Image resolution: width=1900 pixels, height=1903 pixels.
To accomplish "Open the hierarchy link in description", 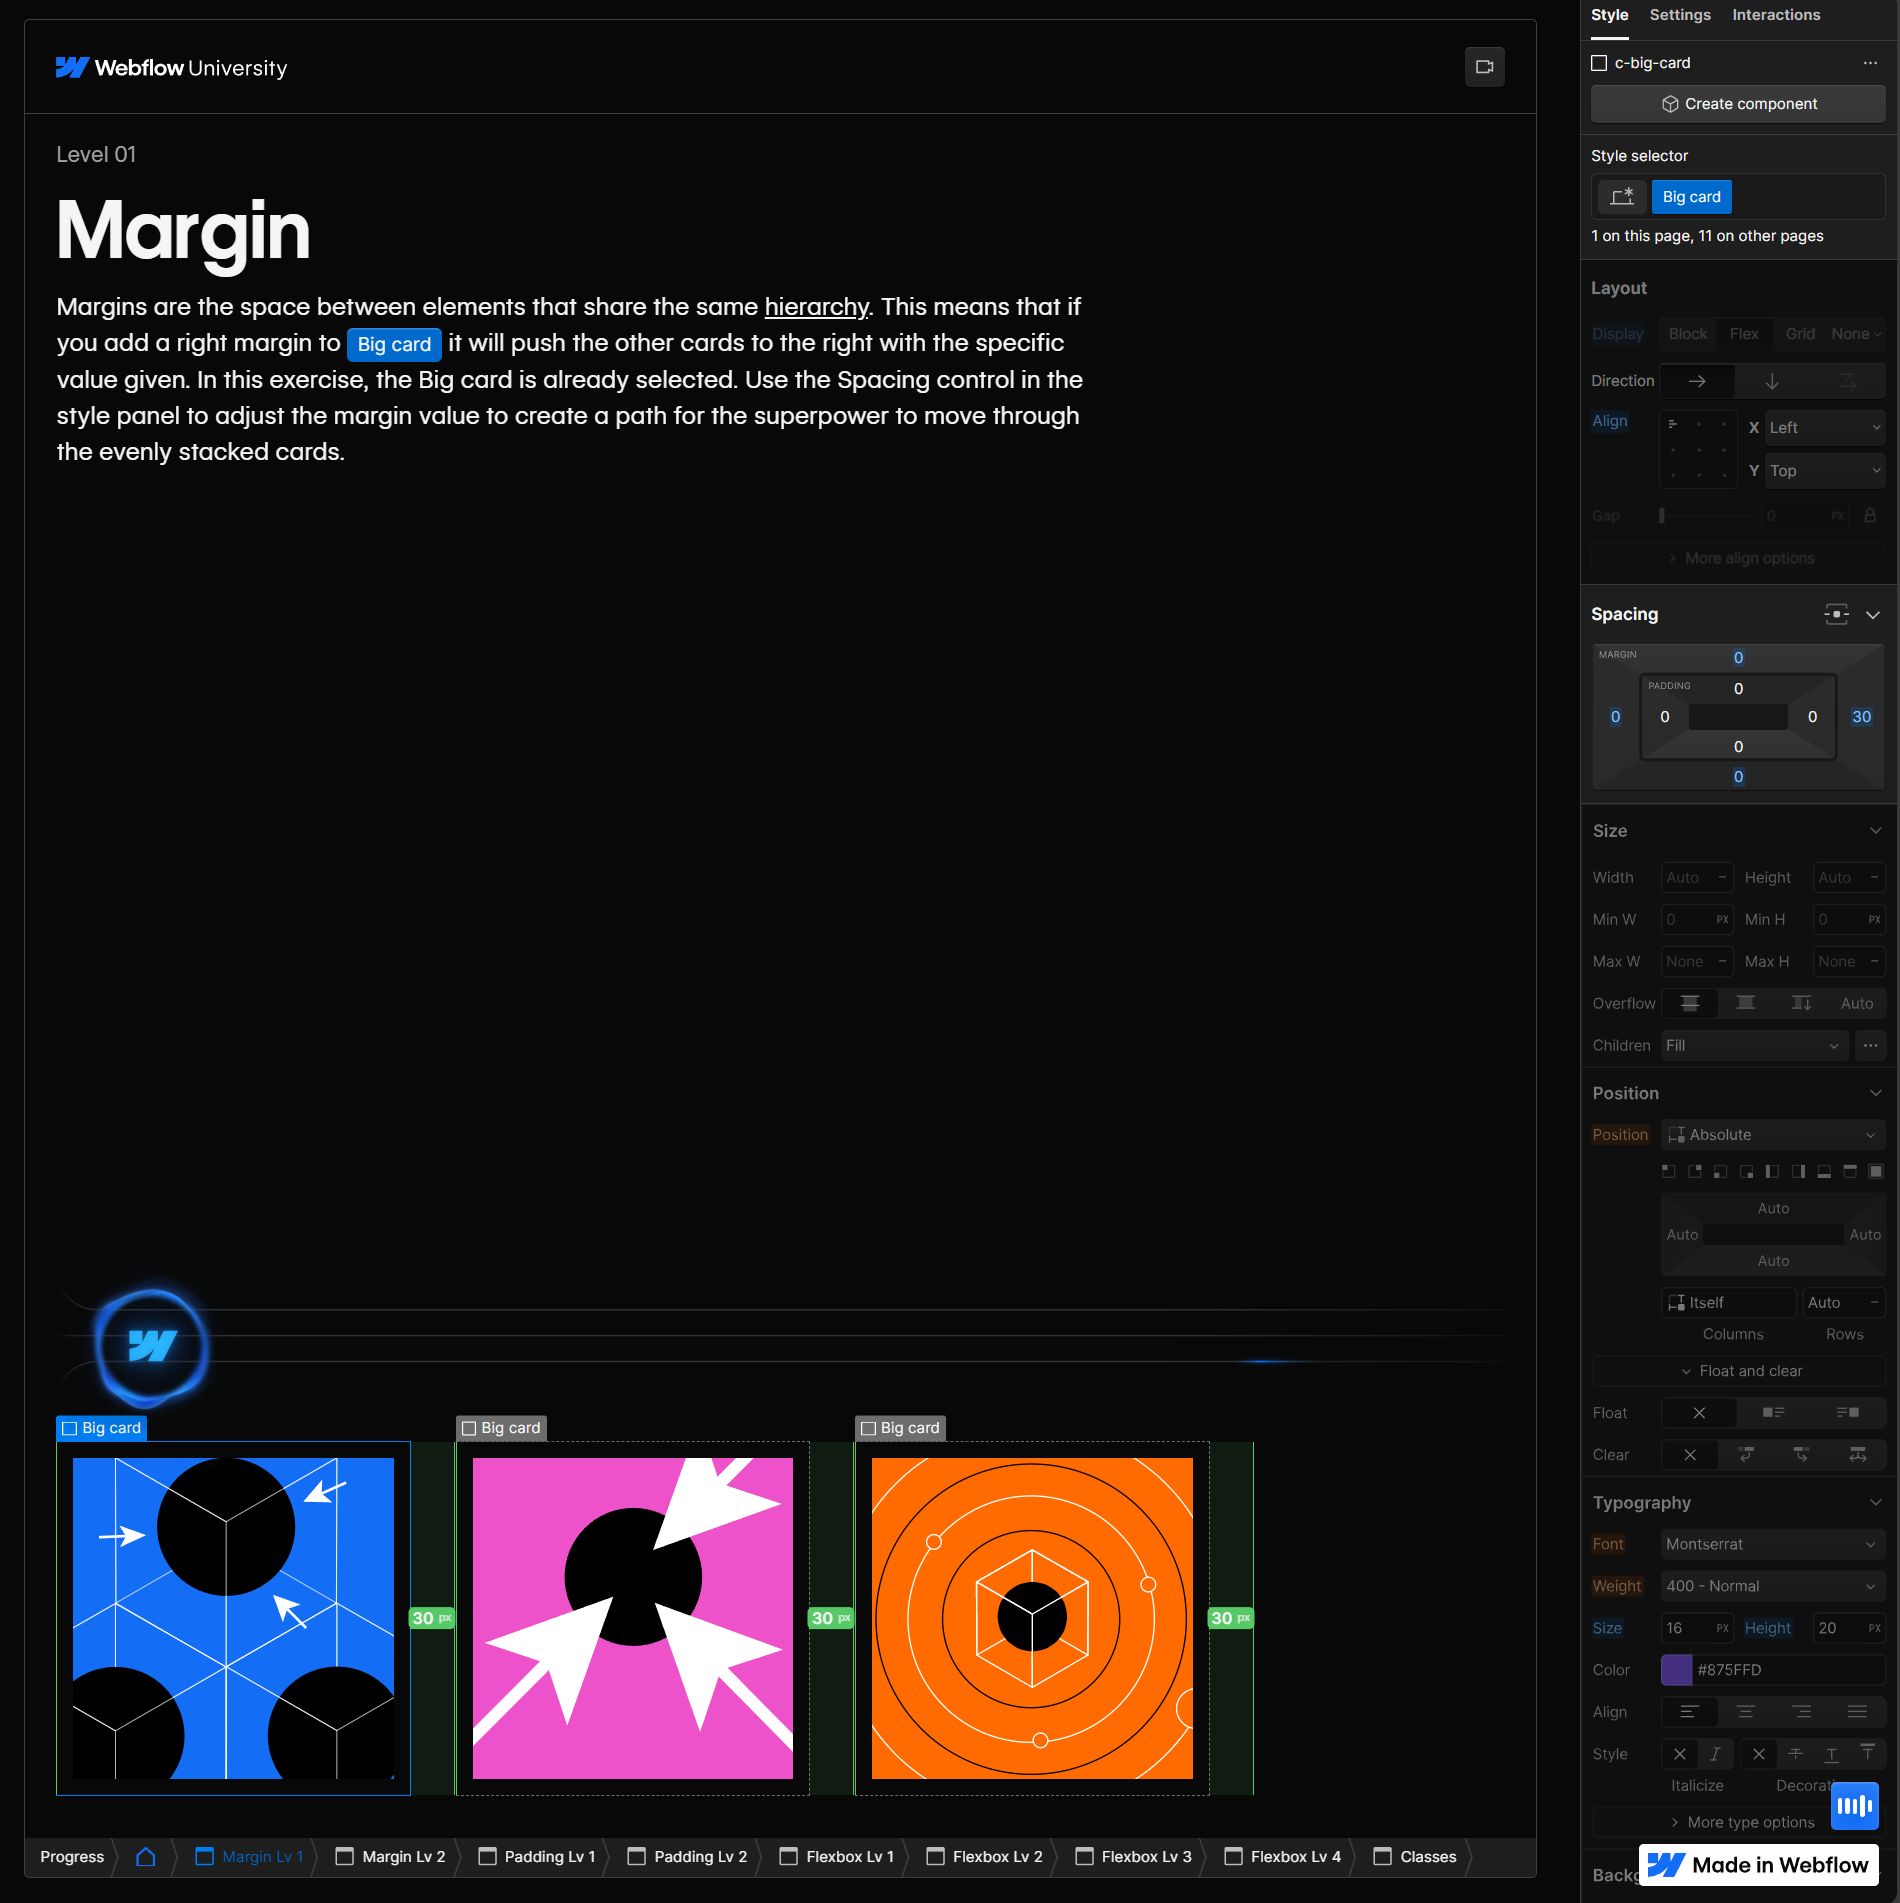I will pos(816,307).
